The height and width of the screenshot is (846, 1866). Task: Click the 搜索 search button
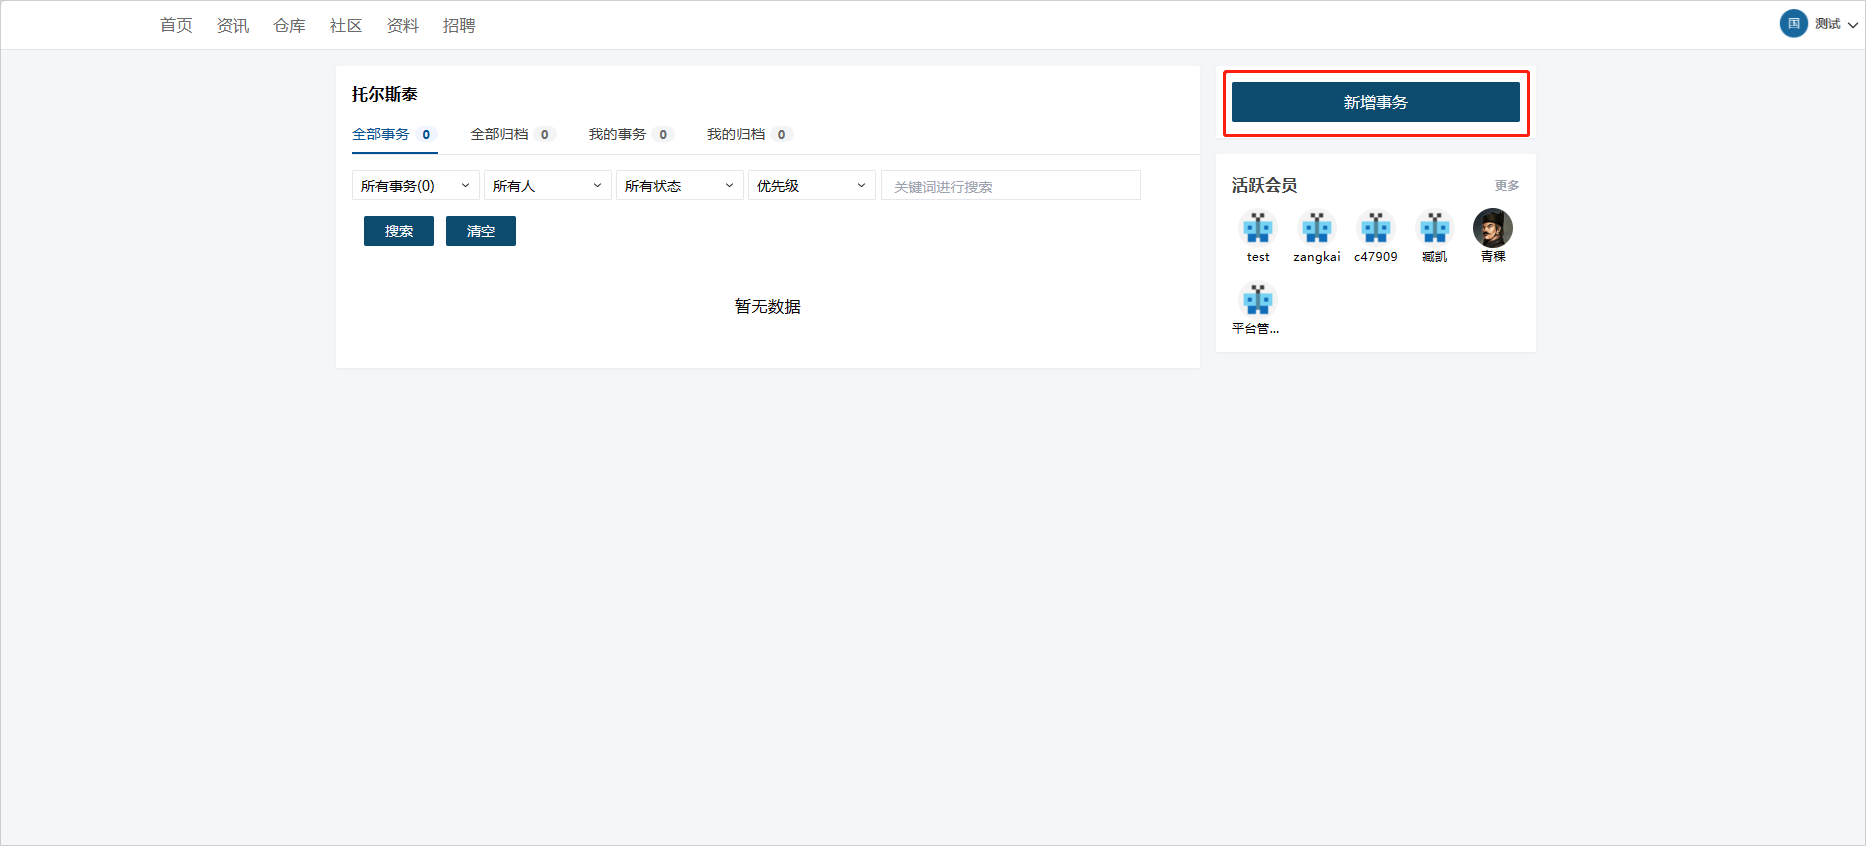[x=398, y=231]
